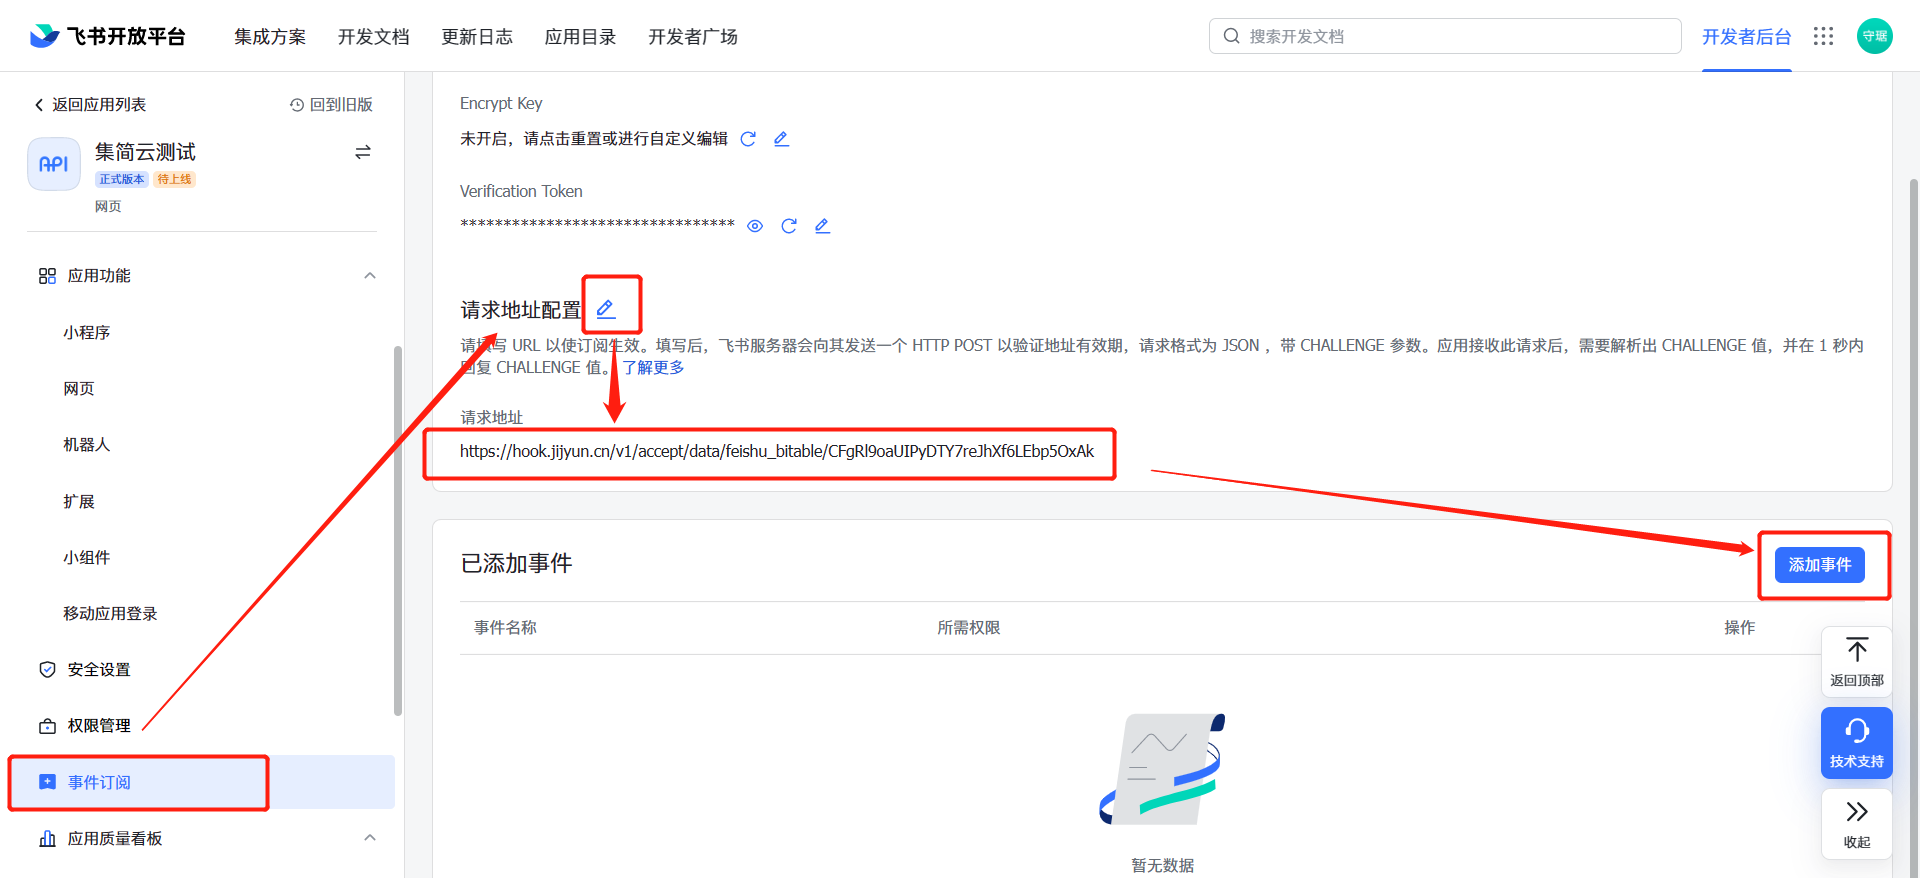The width and height of the screenshot is (1920, 878).
Task: Click the app name 集简云测试
Action: click(146, 152)
